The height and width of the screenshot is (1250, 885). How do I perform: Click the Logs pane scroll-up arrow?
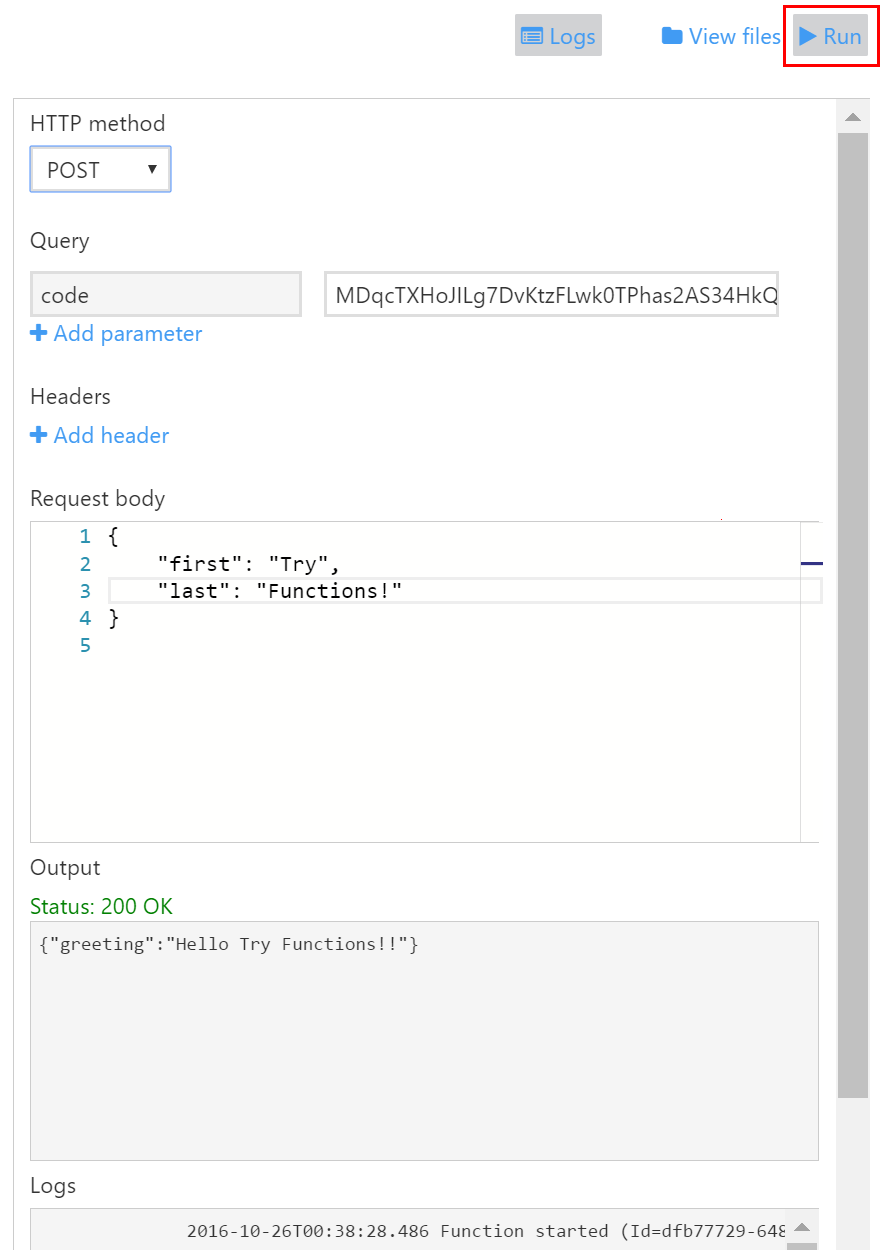click(803, 1226)
